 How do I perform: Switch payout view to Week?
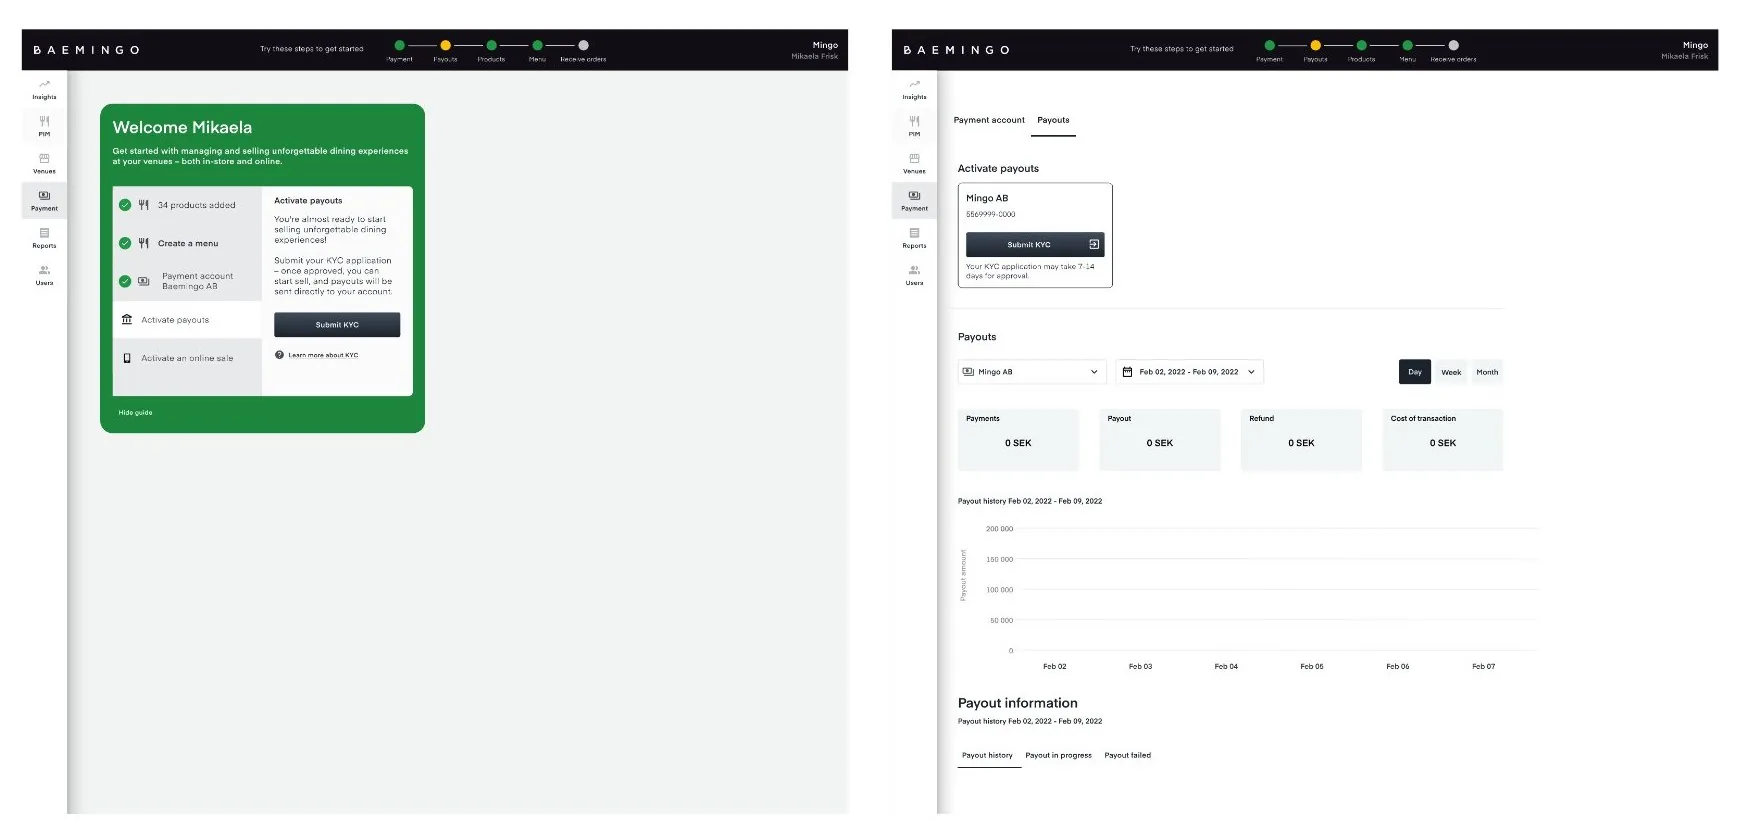coord(1451,372)
